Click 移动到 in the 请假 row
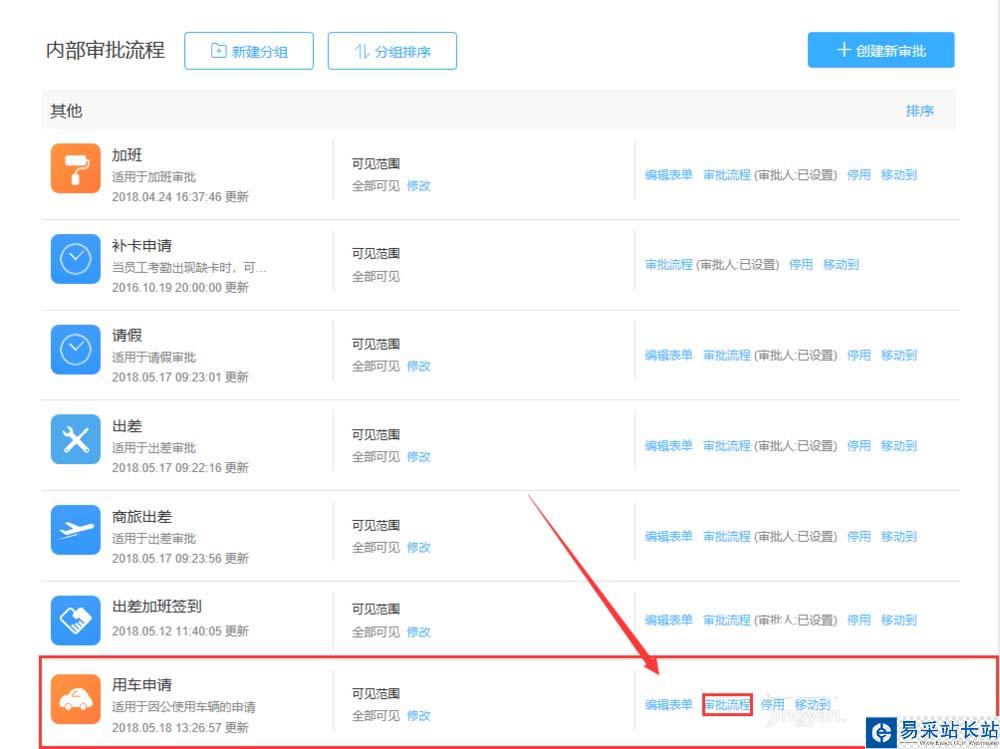Image resolution: width=1000 pixels, height=749 pixels. 899,355
